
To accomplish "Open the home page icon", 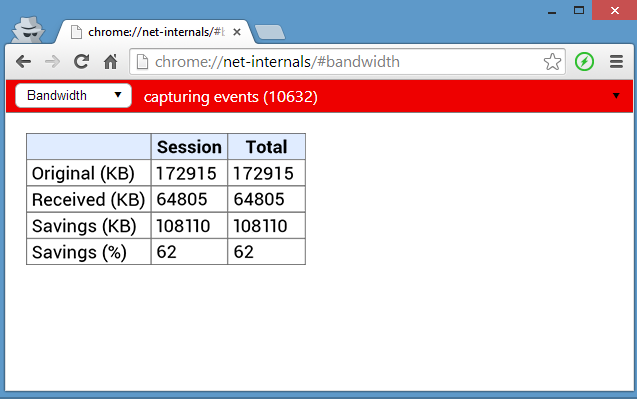I will pos(110,62).
